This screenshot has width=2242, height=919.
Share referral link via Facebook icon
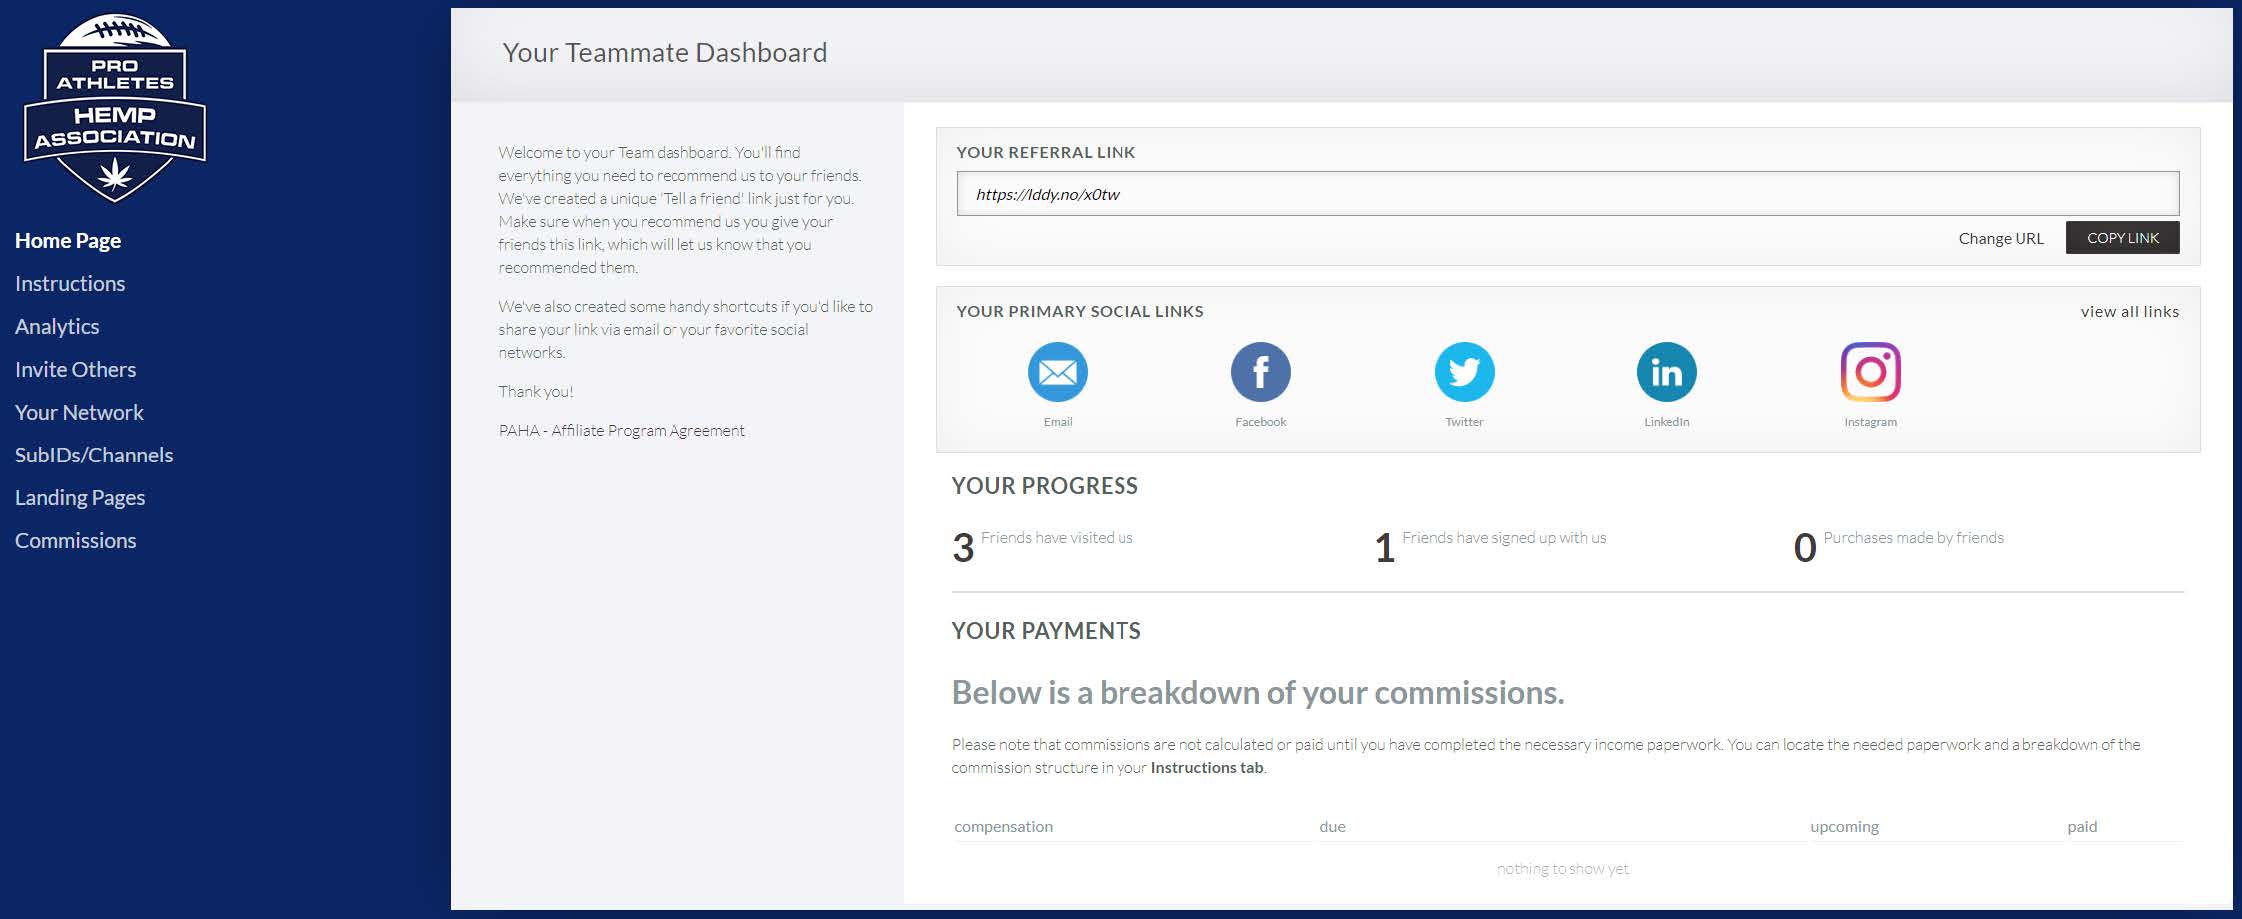(x=1260, y=372)
